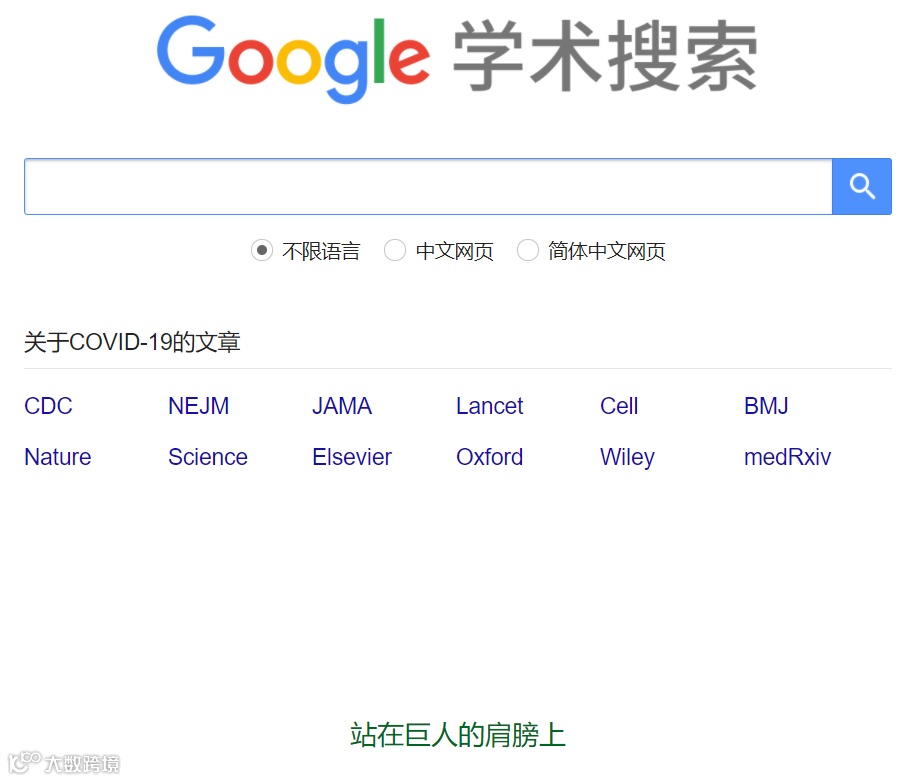The width and height of the screenshot is (913, 781).
Task: Open the Science link
Action: (x=208, y=457)
